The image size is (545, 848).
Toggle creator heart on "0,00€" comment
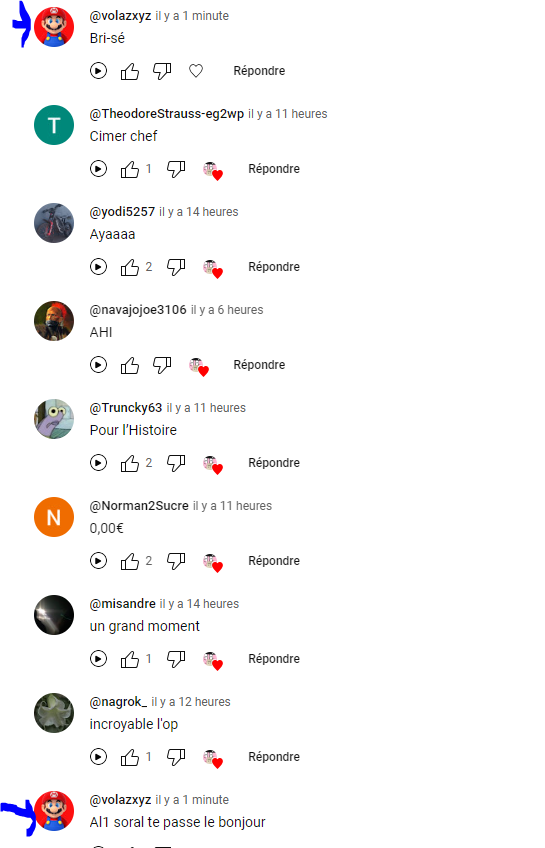(214, 563)
